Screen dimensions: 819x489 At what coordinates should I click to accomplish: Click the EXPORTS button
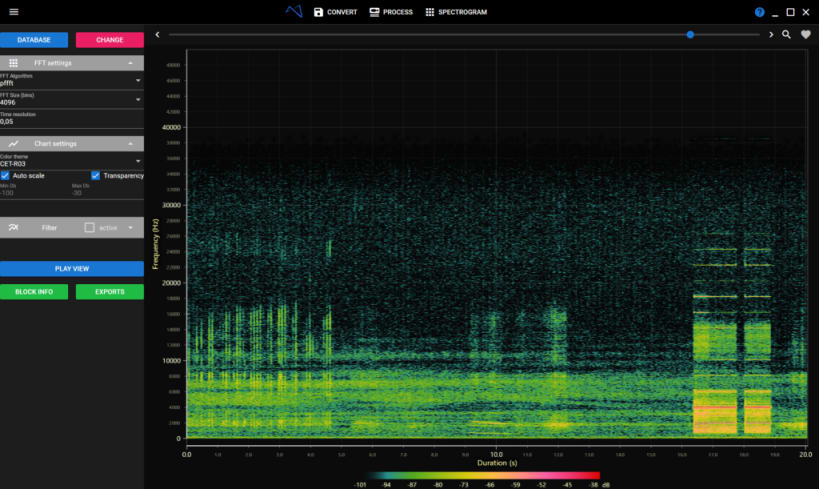click(110, 292)
